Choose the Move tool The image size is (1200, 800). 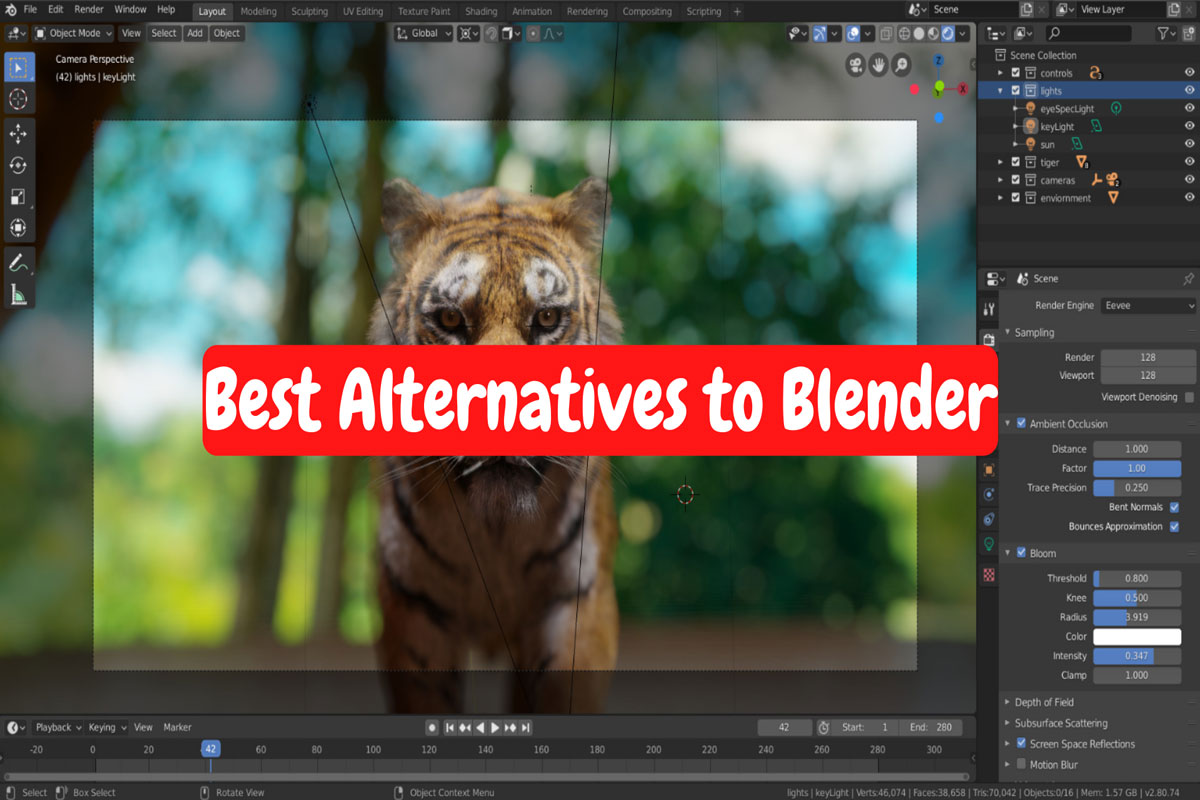point(18,133)
